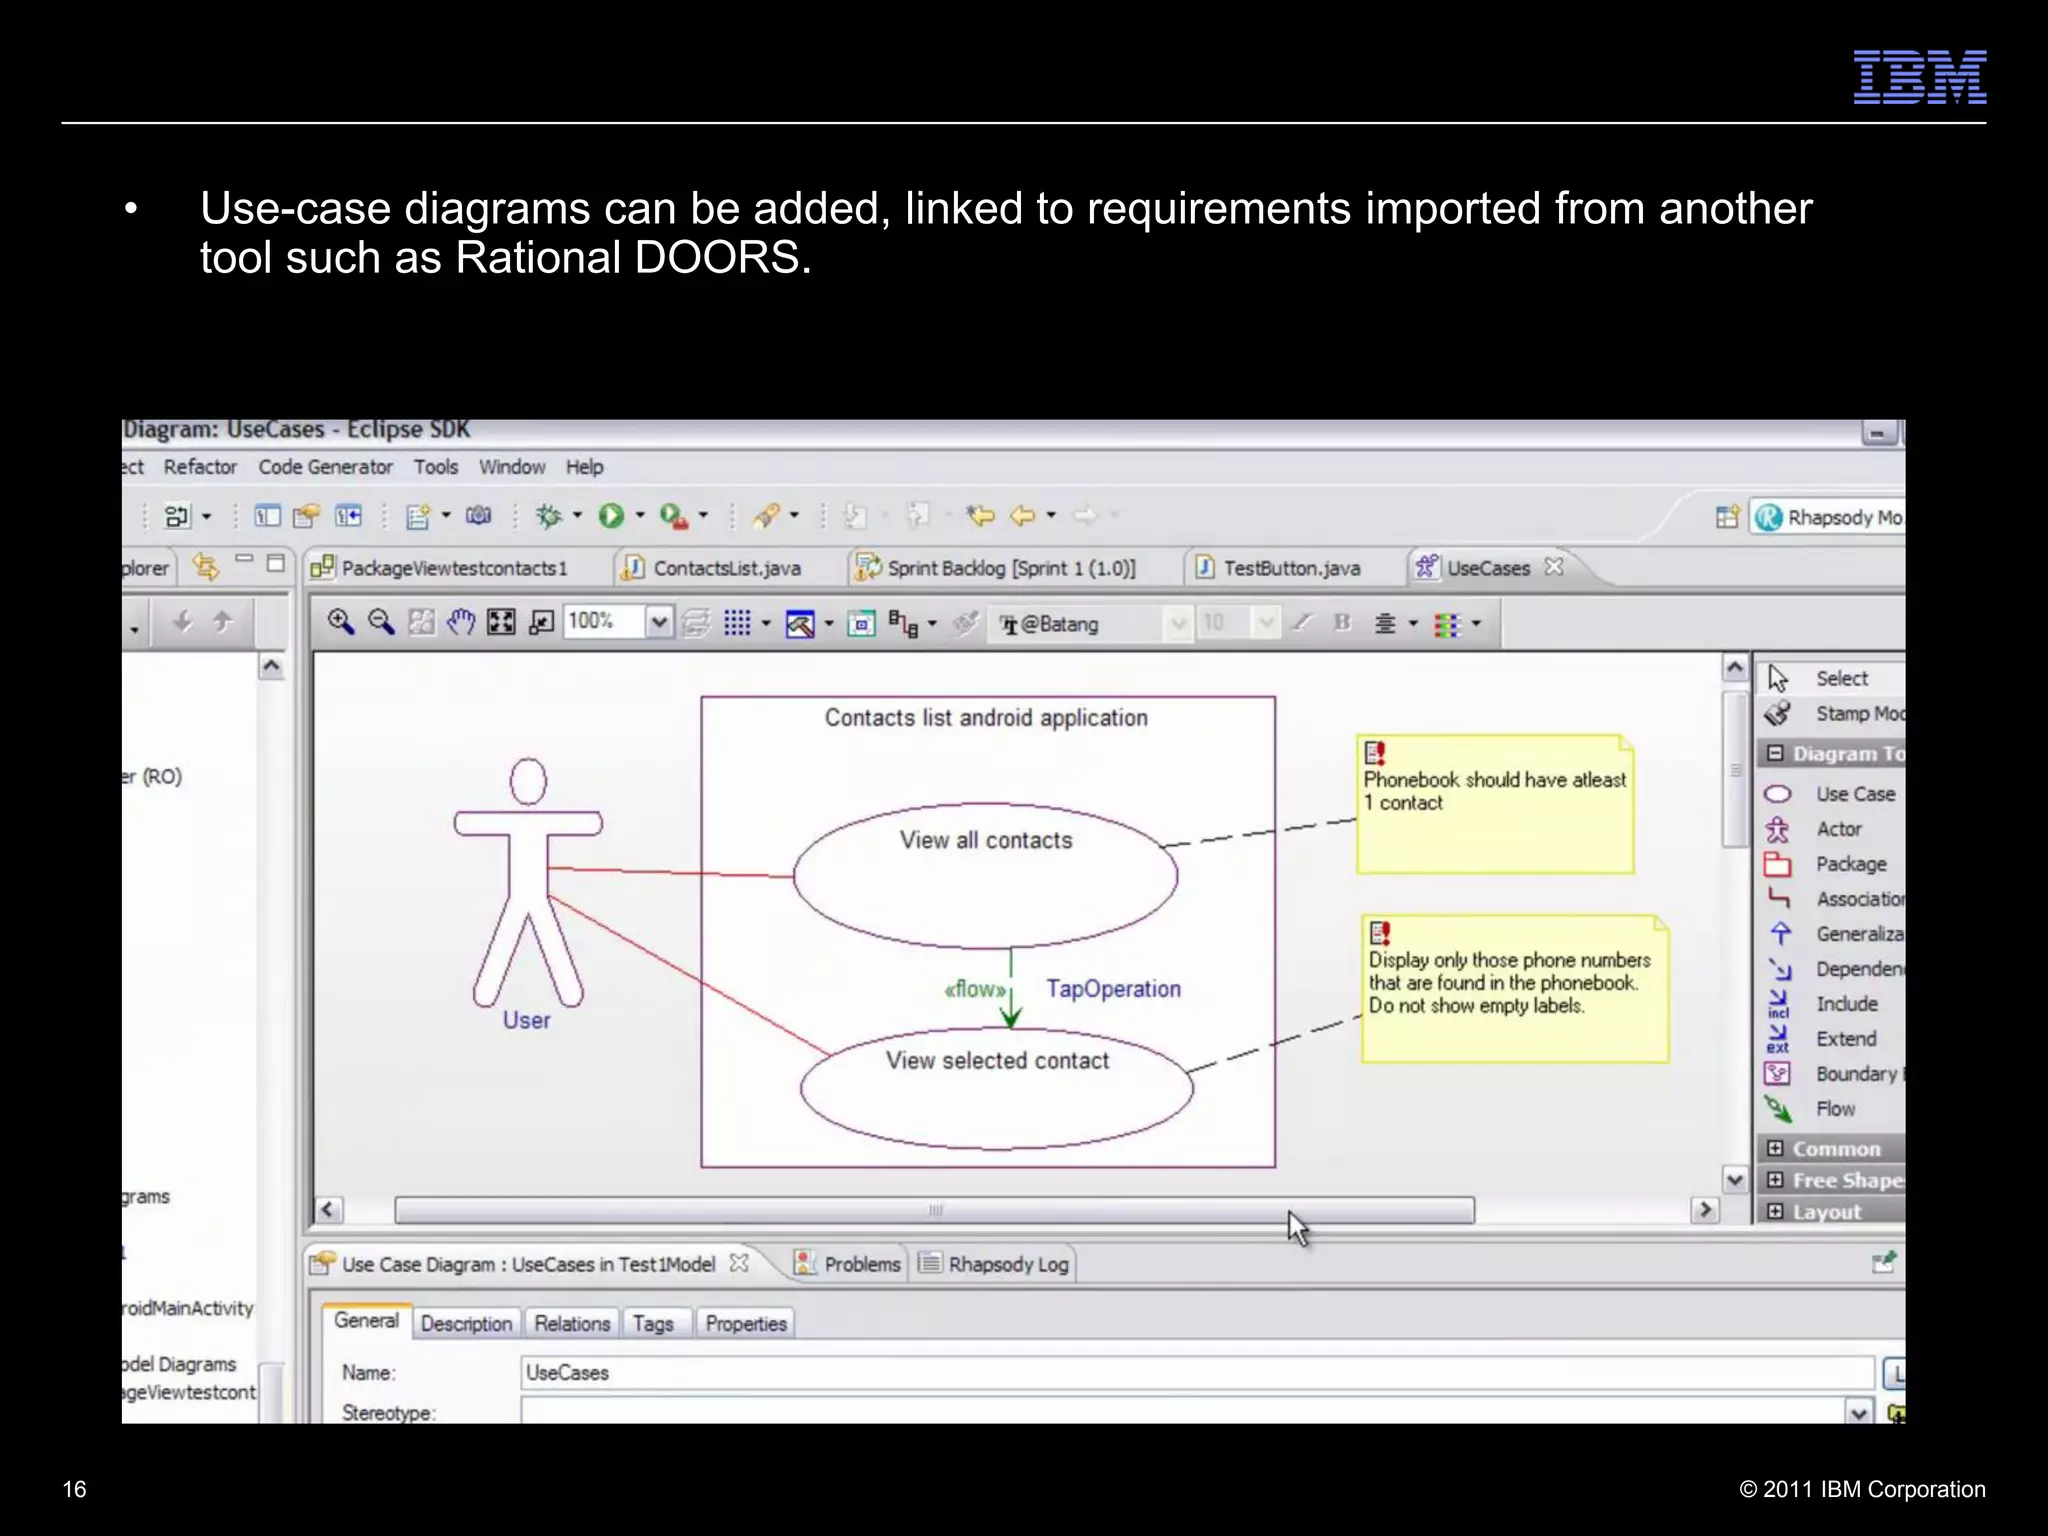The width and height of the screenshot is (2048, 1536).
Task: Expand the Free Shapes palette section
Action: click(1775, 1180)
